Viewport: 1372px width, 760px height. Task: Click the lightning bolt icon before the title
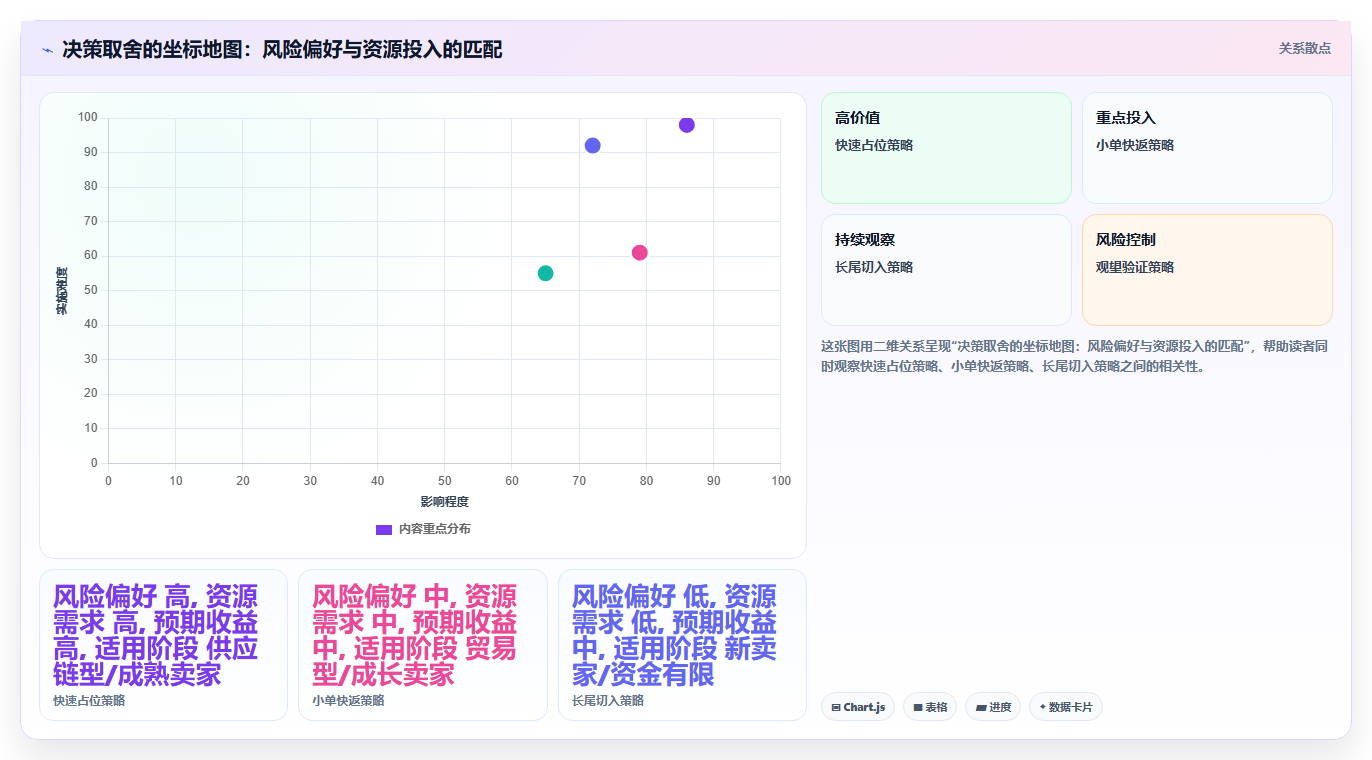tap(48, 50)
